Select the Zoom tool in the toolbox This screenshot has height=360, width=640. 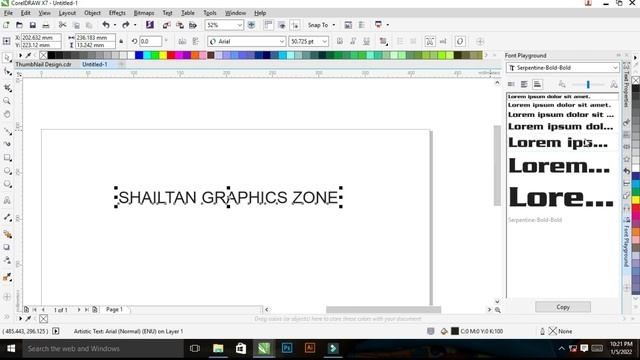point(7,101)
